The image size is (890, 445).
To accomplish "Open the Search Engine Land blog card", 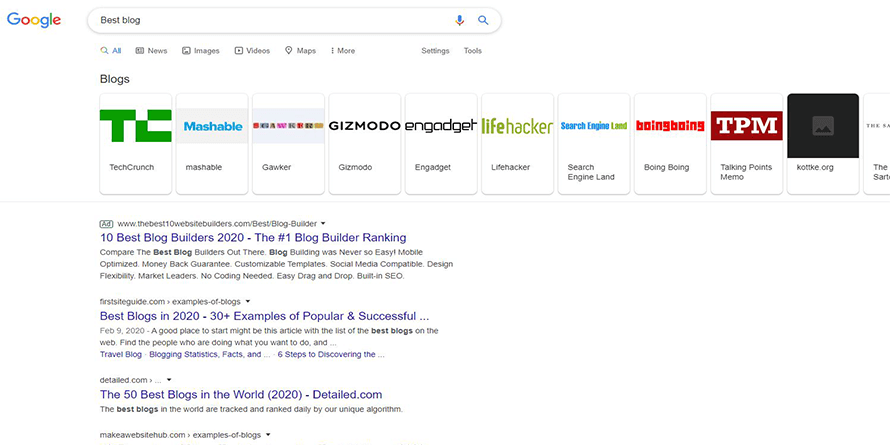I will coord(594,144).
